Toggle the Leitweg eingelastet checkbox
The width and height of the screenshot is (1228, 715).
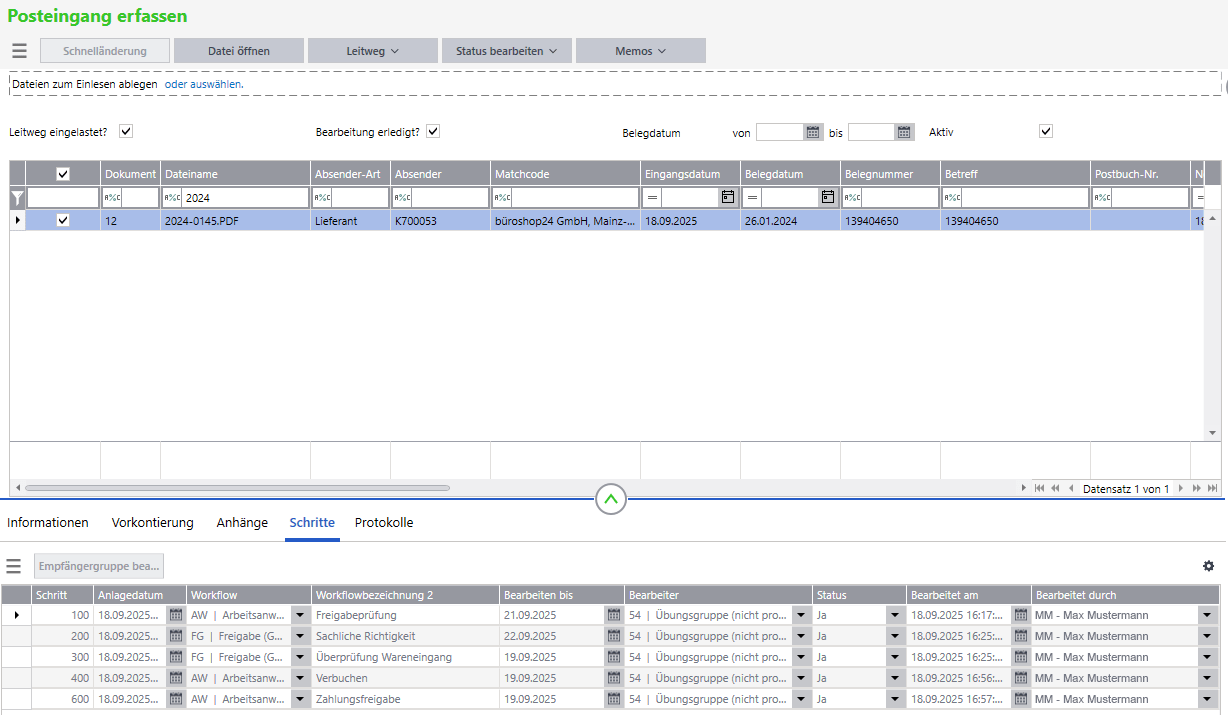(x=126, y=131)
